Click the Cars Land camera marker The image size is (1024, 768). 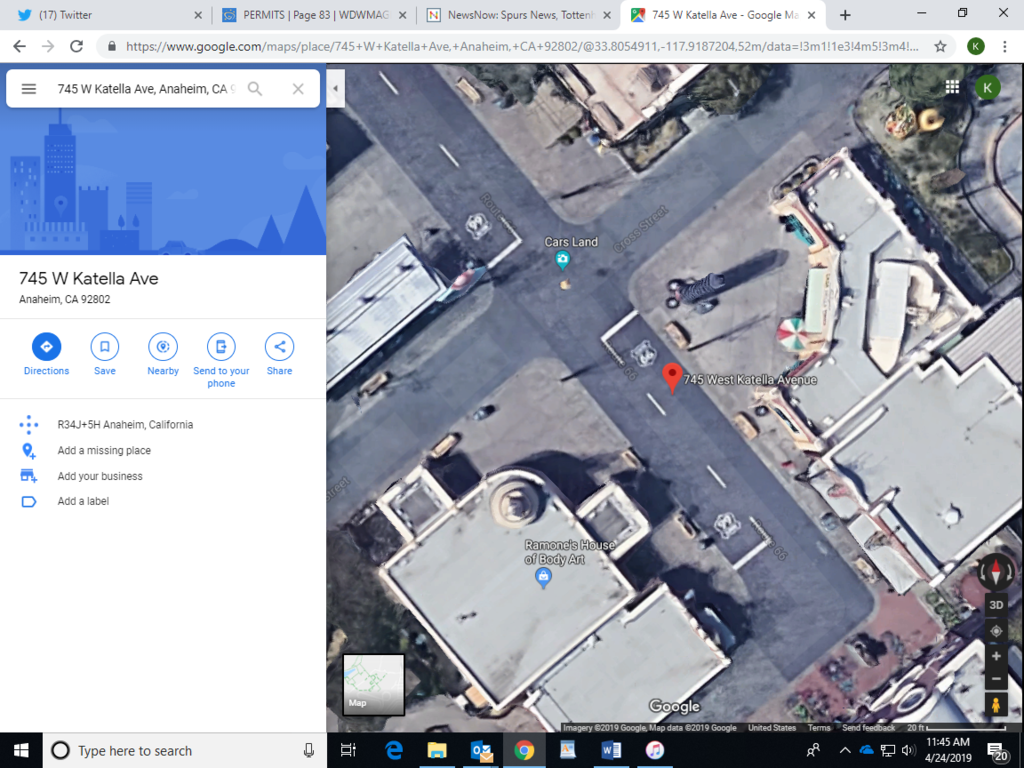coord(562,261)
